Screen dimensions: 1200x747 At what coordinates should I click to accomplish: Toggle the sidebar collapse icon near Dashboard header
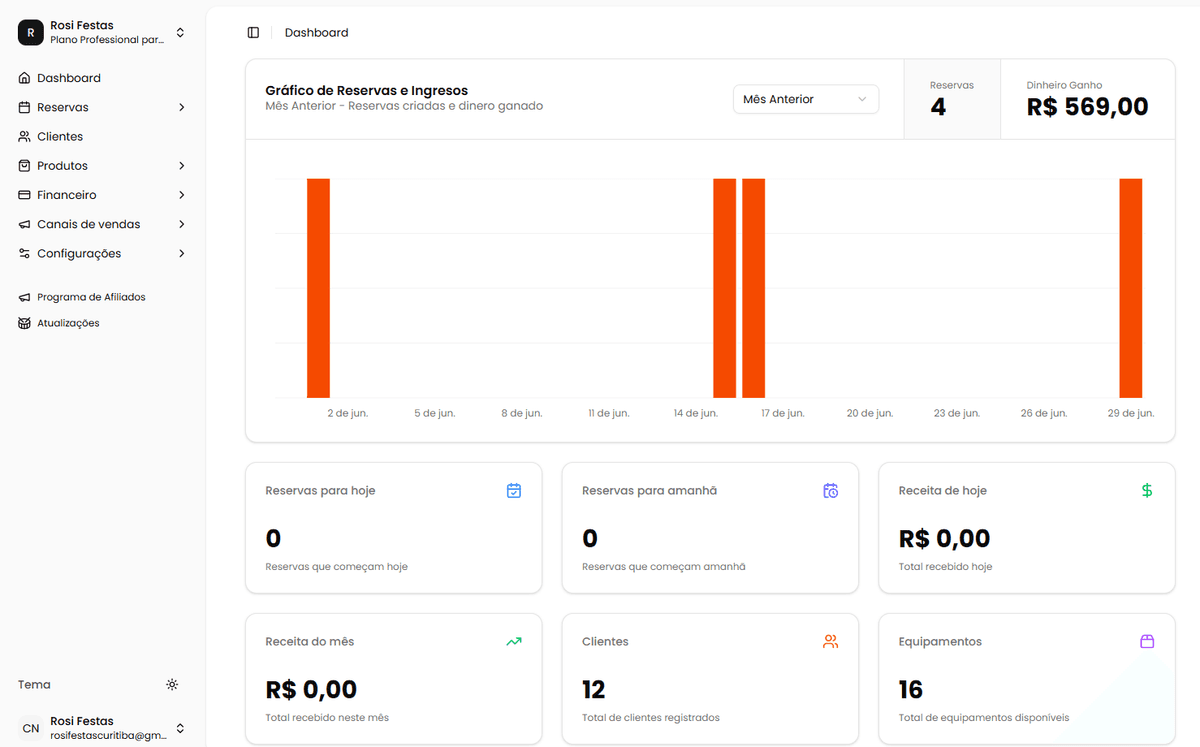(253, 32)
